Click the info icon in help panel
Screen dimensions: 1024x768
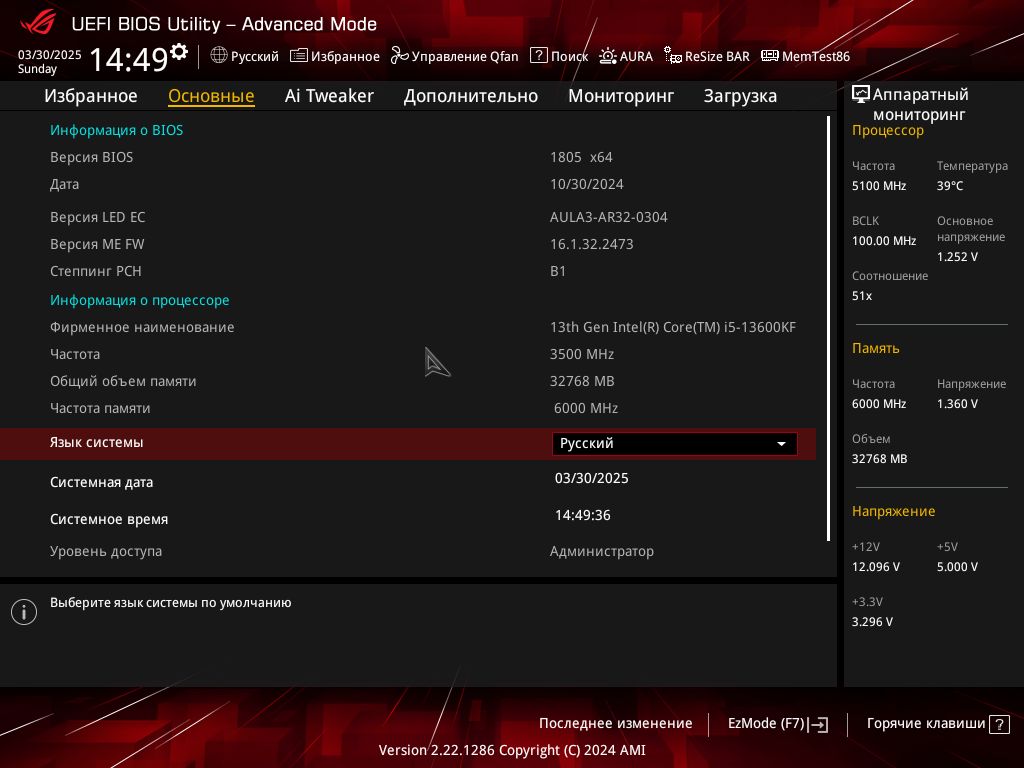pyautogui.click(x=24, y=612)
